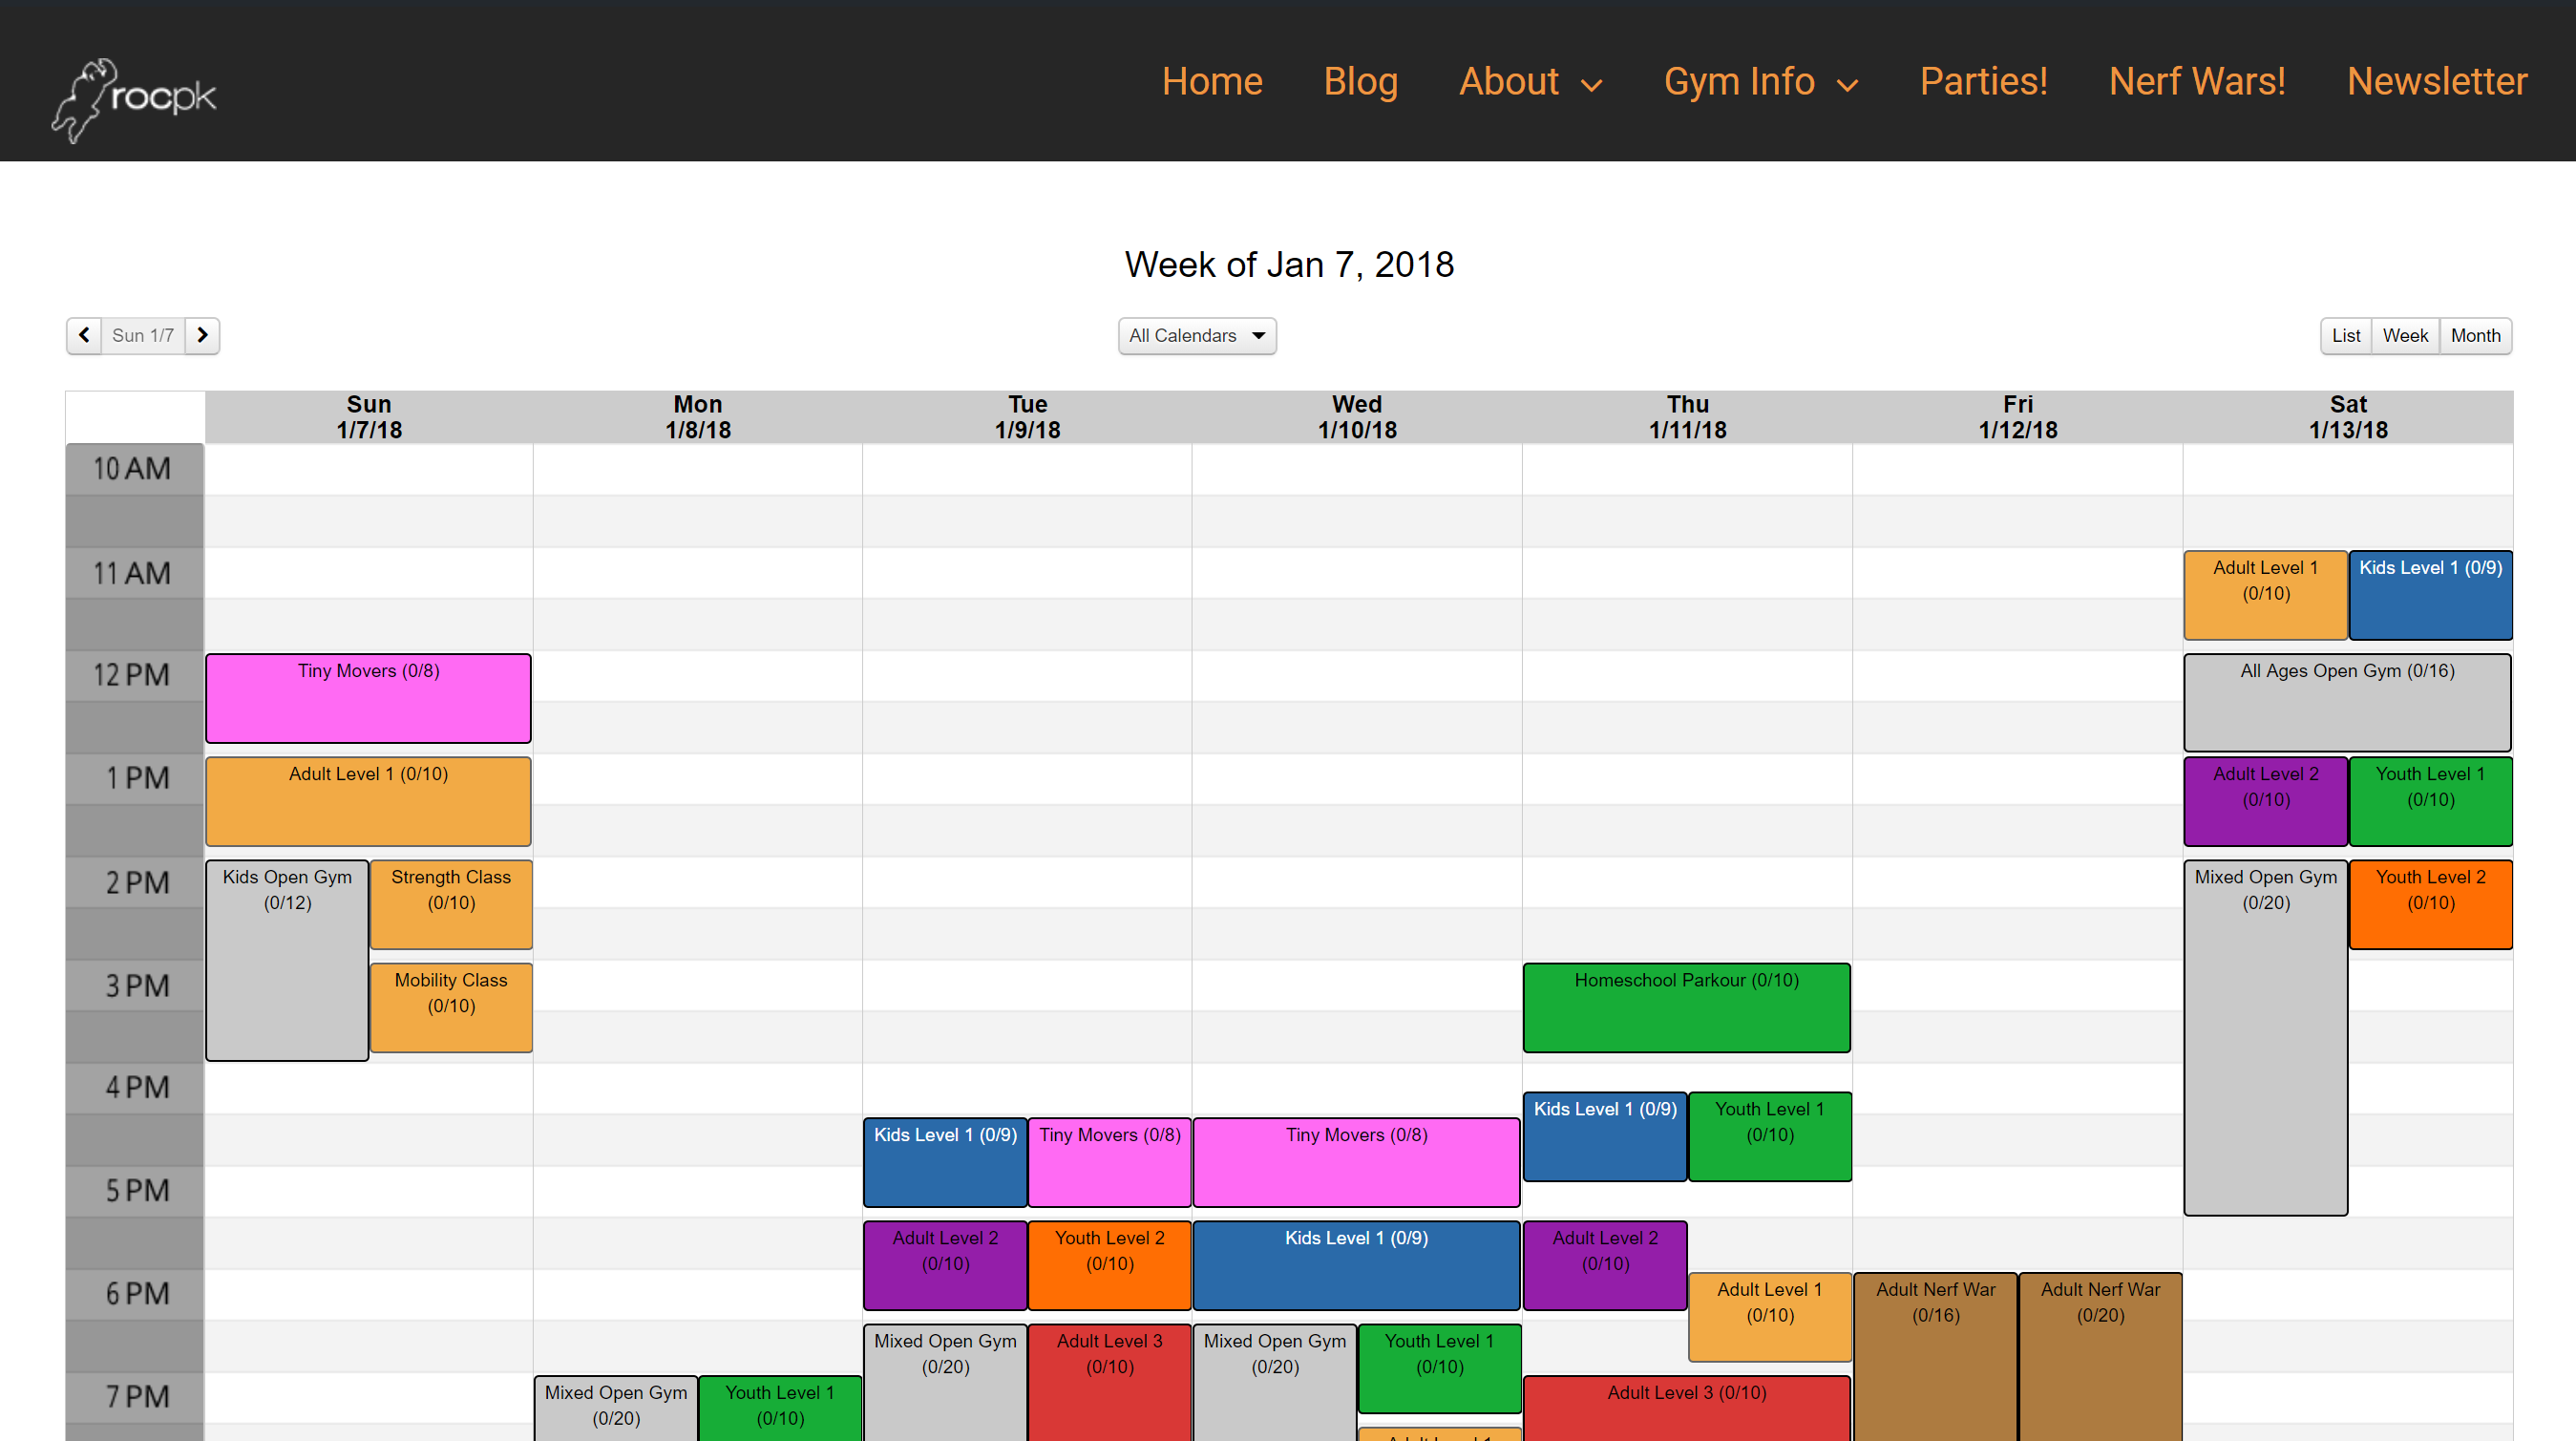Screen dimensions: 2576x1441
Task: Select Monday Youth Level 1 (0/10)
Action: pos(780,1408)
